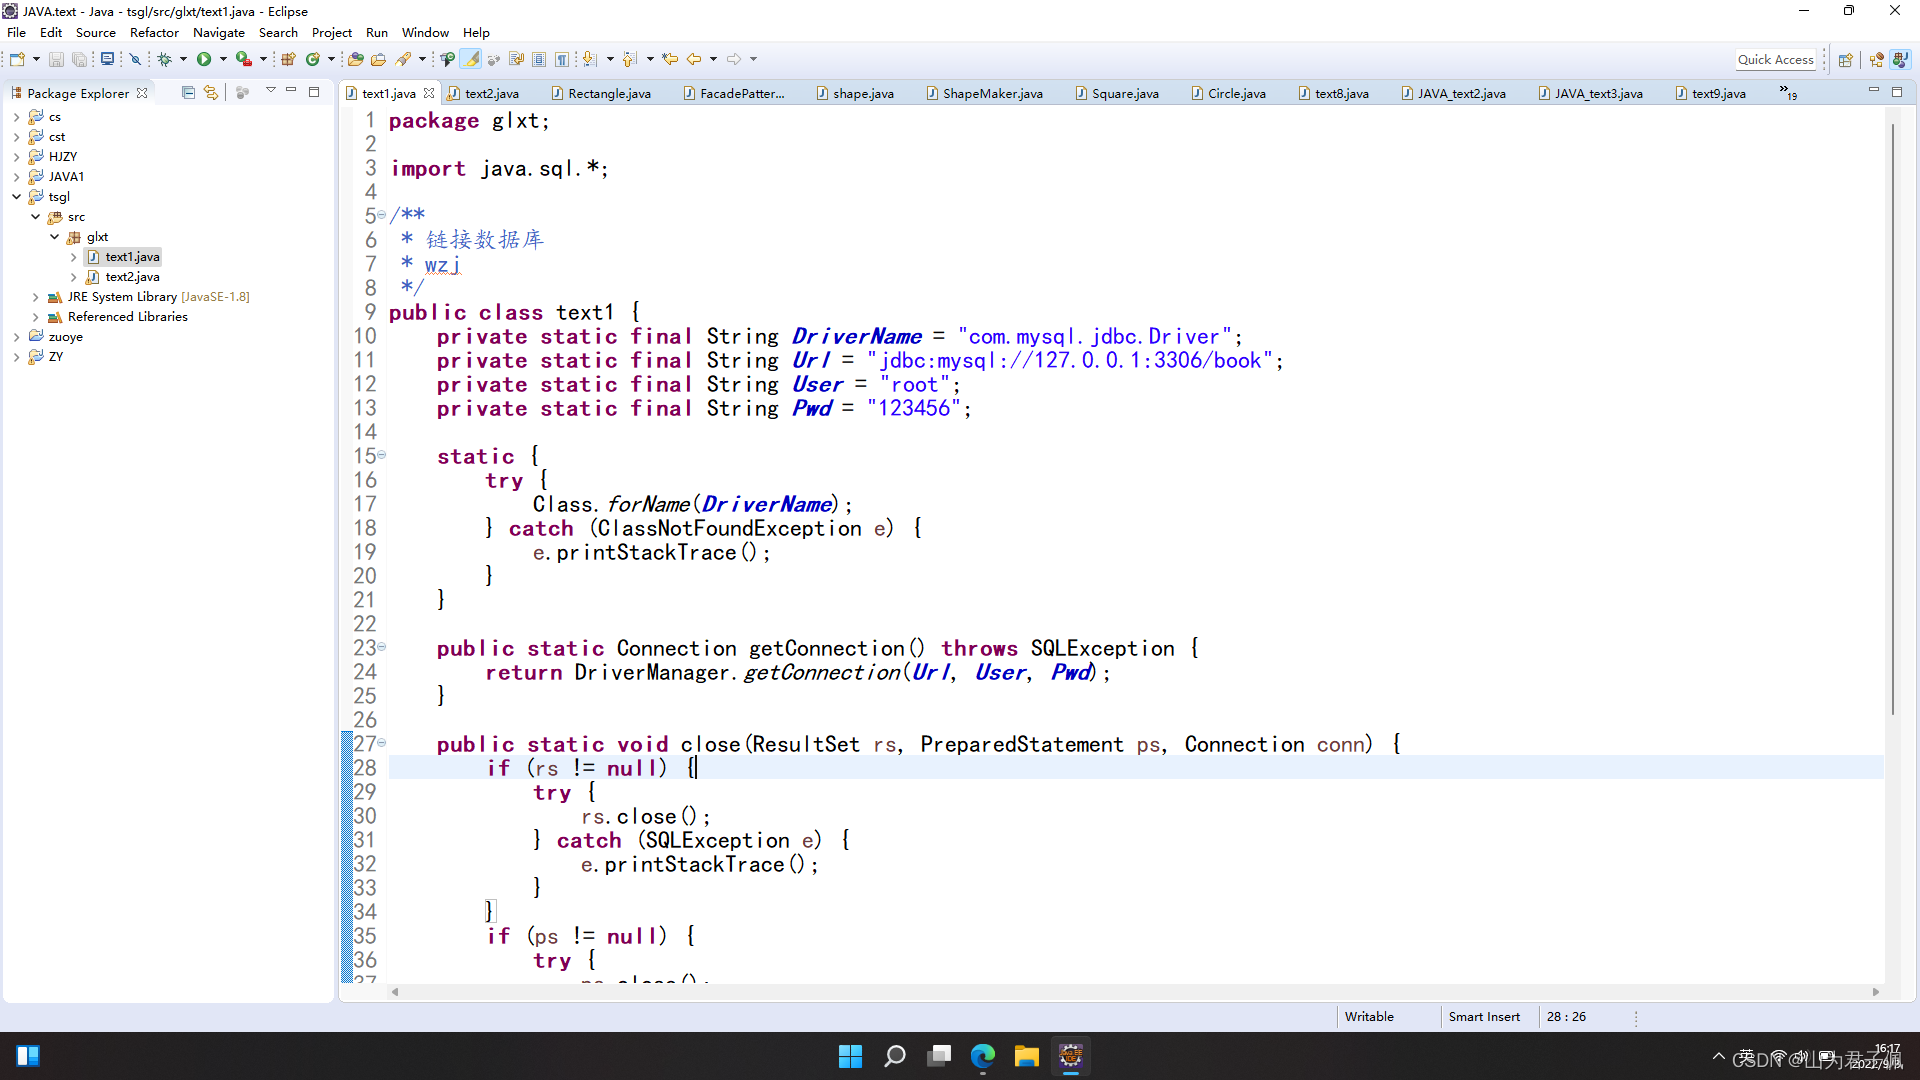
Task: Open the Run button dropdown arrow
Action: (x=223, y=60)
